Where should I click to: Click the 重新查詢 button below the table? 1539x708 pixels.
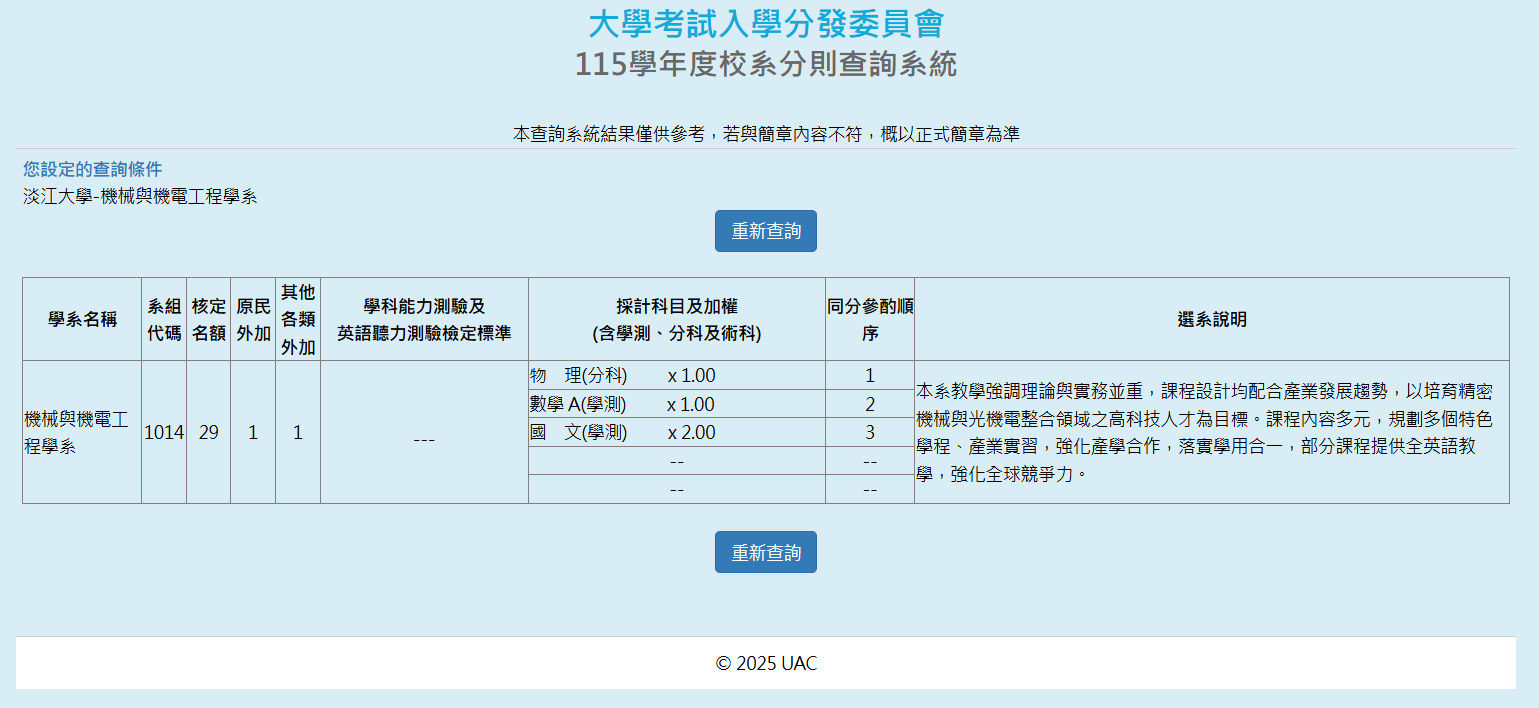tap(765, 552)
